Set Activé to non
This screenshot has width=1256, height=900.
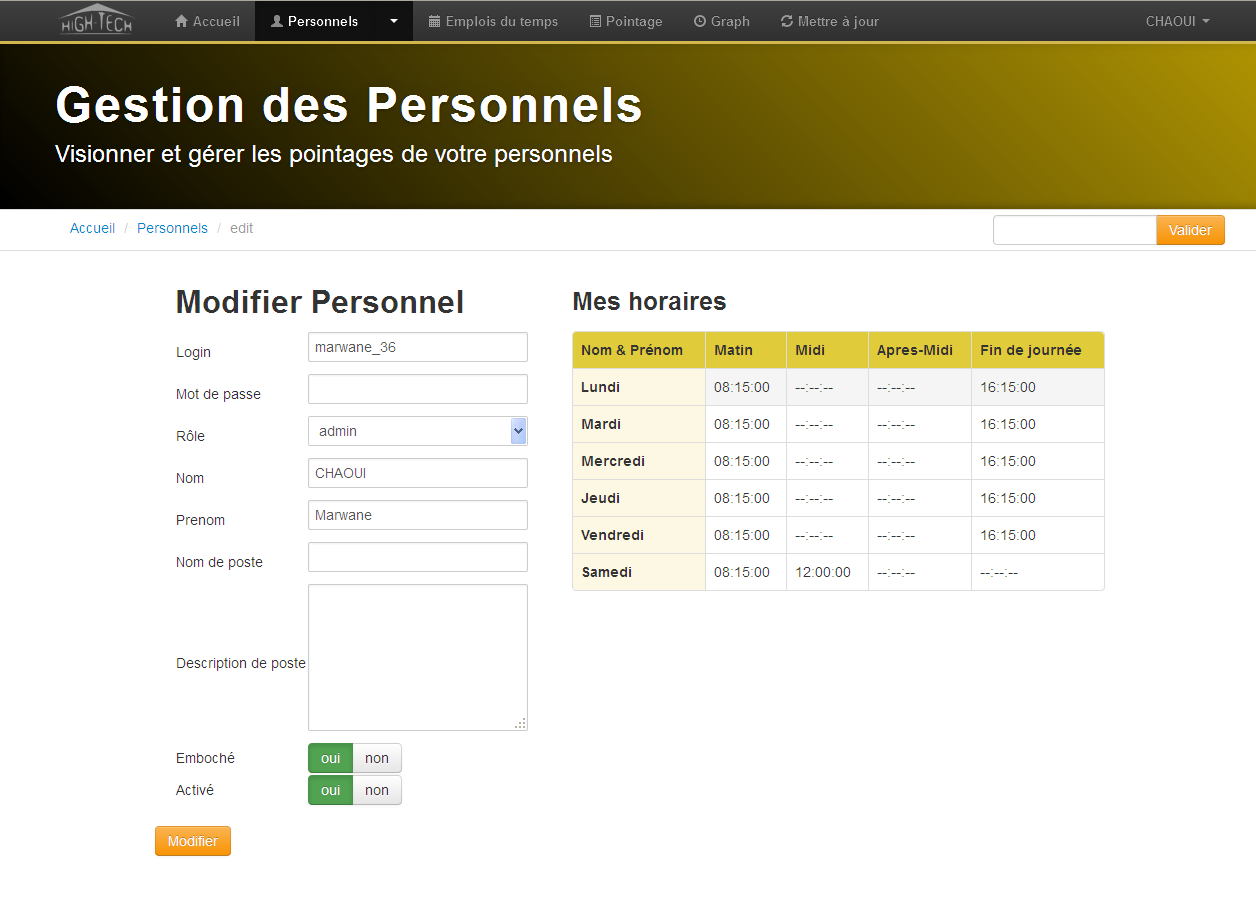click(x=377, y=790)
